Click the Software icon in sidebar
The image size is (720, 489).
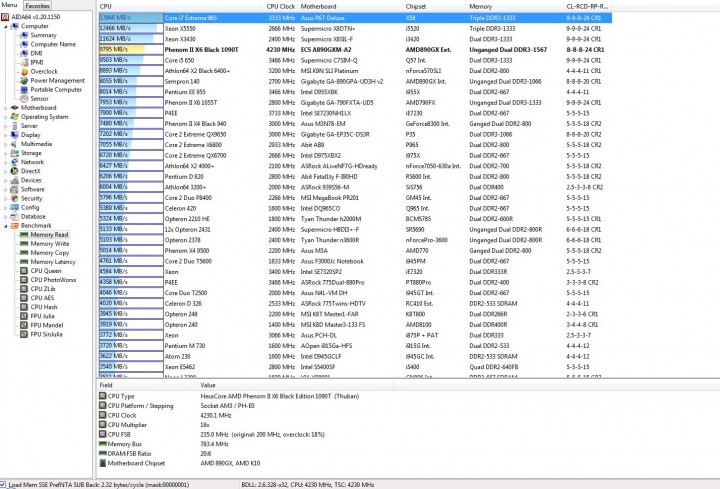[15, 189]
